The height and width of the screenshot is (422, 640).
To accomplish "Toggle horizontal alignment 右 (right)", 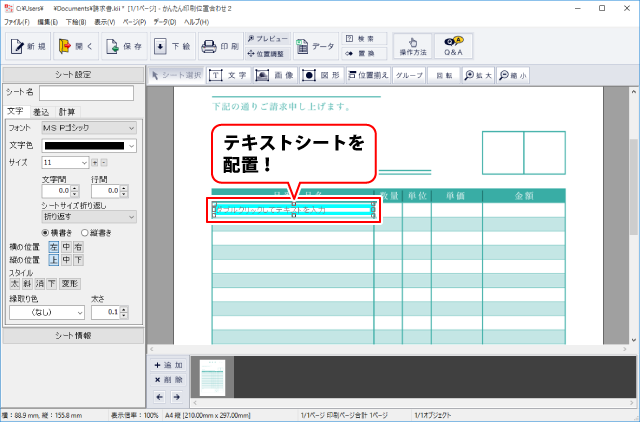I will click(79, 247).
